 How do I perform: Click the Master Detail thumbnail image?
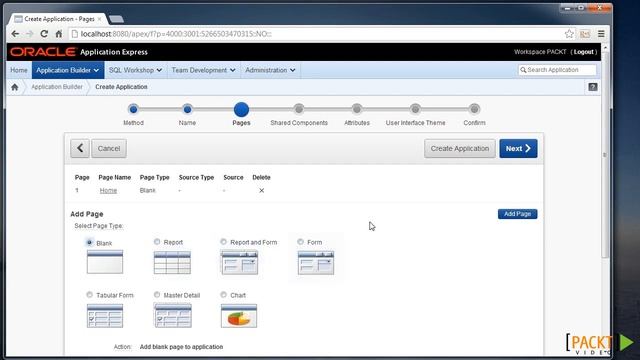click(x=173, y=315)
